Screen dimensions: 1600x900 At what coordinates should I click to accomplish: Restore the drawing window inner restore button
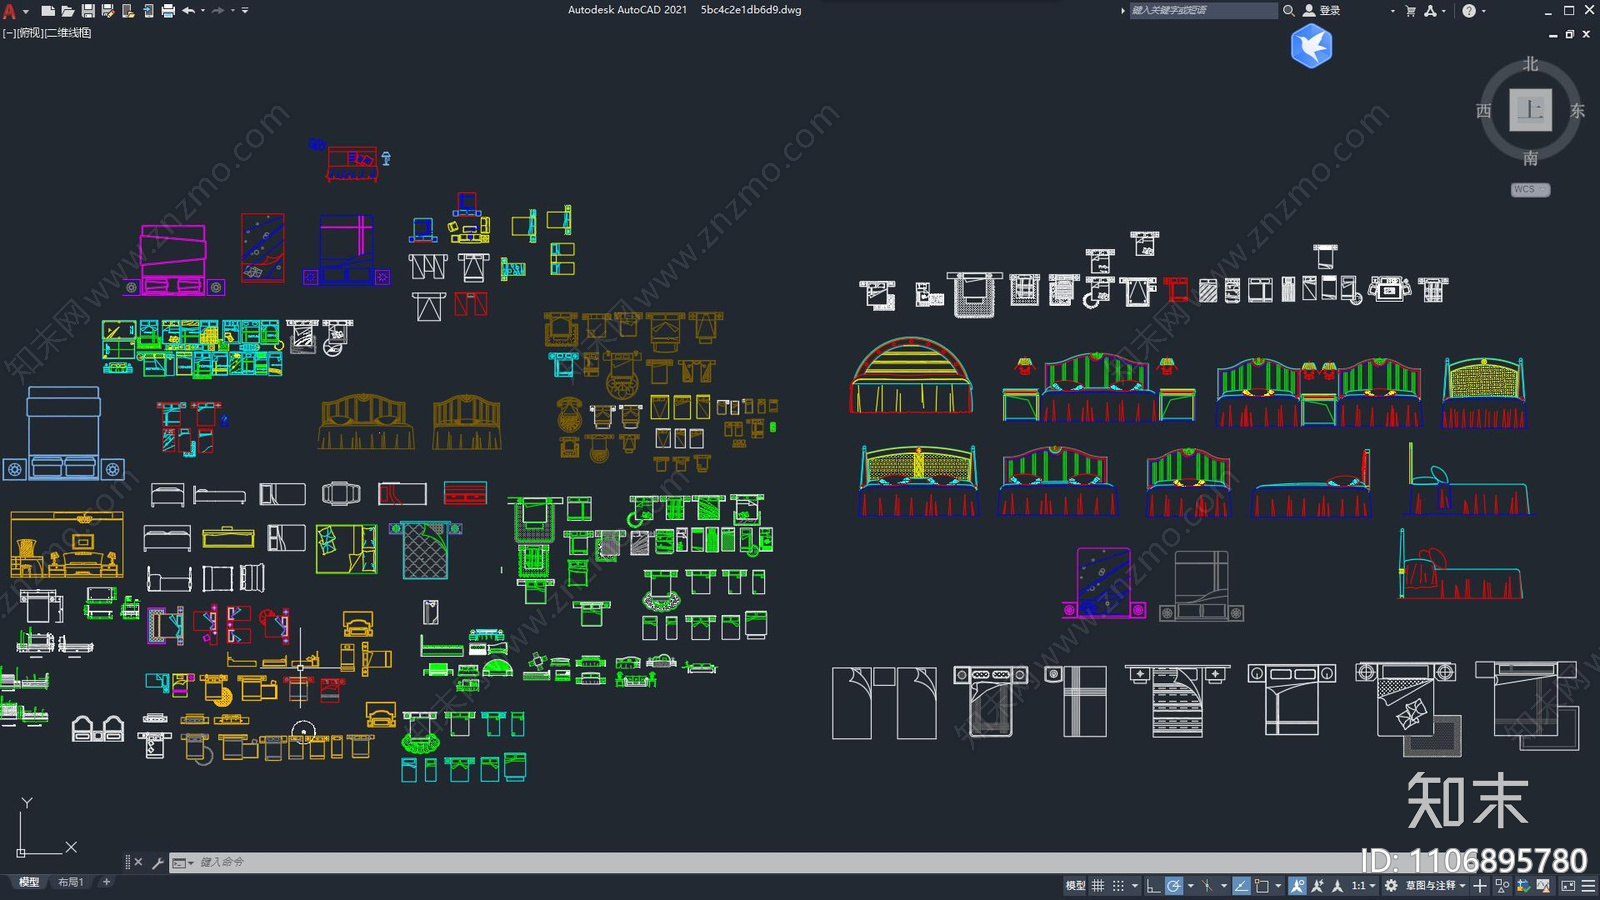pyautogui.click(x=1569, y=34)
